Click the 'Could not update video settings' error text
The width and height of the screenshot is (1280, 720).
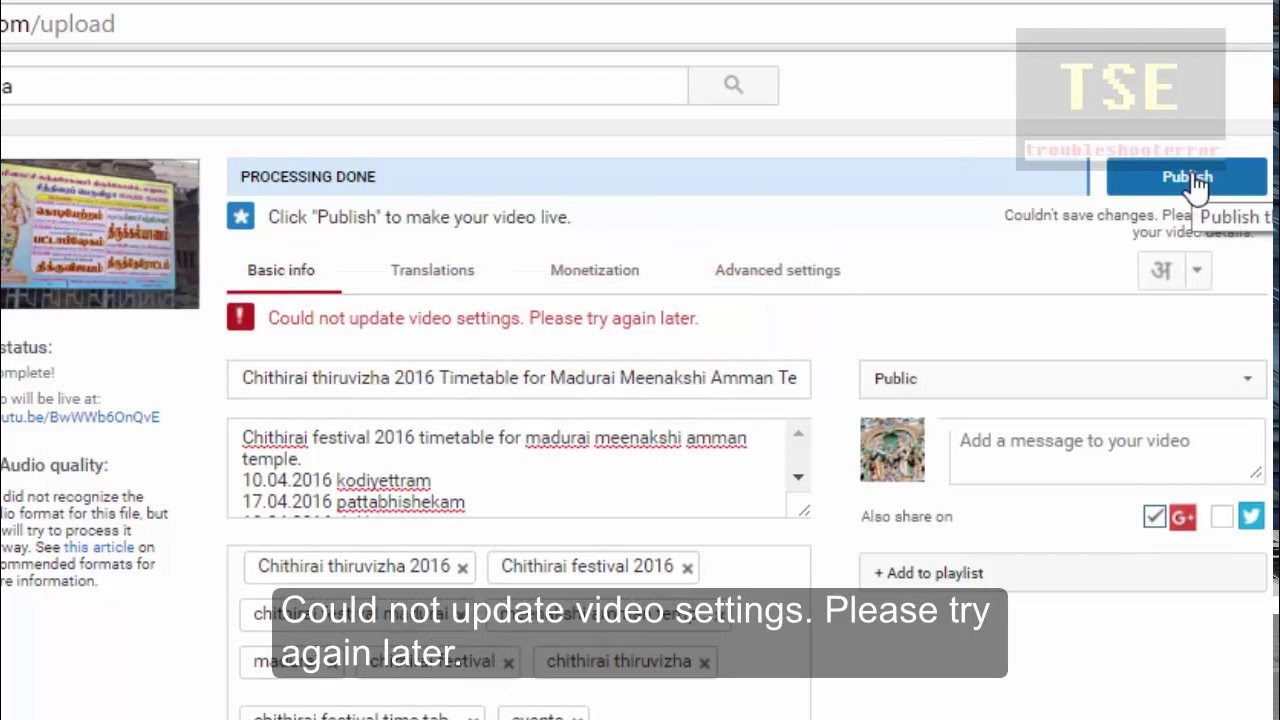483,318
